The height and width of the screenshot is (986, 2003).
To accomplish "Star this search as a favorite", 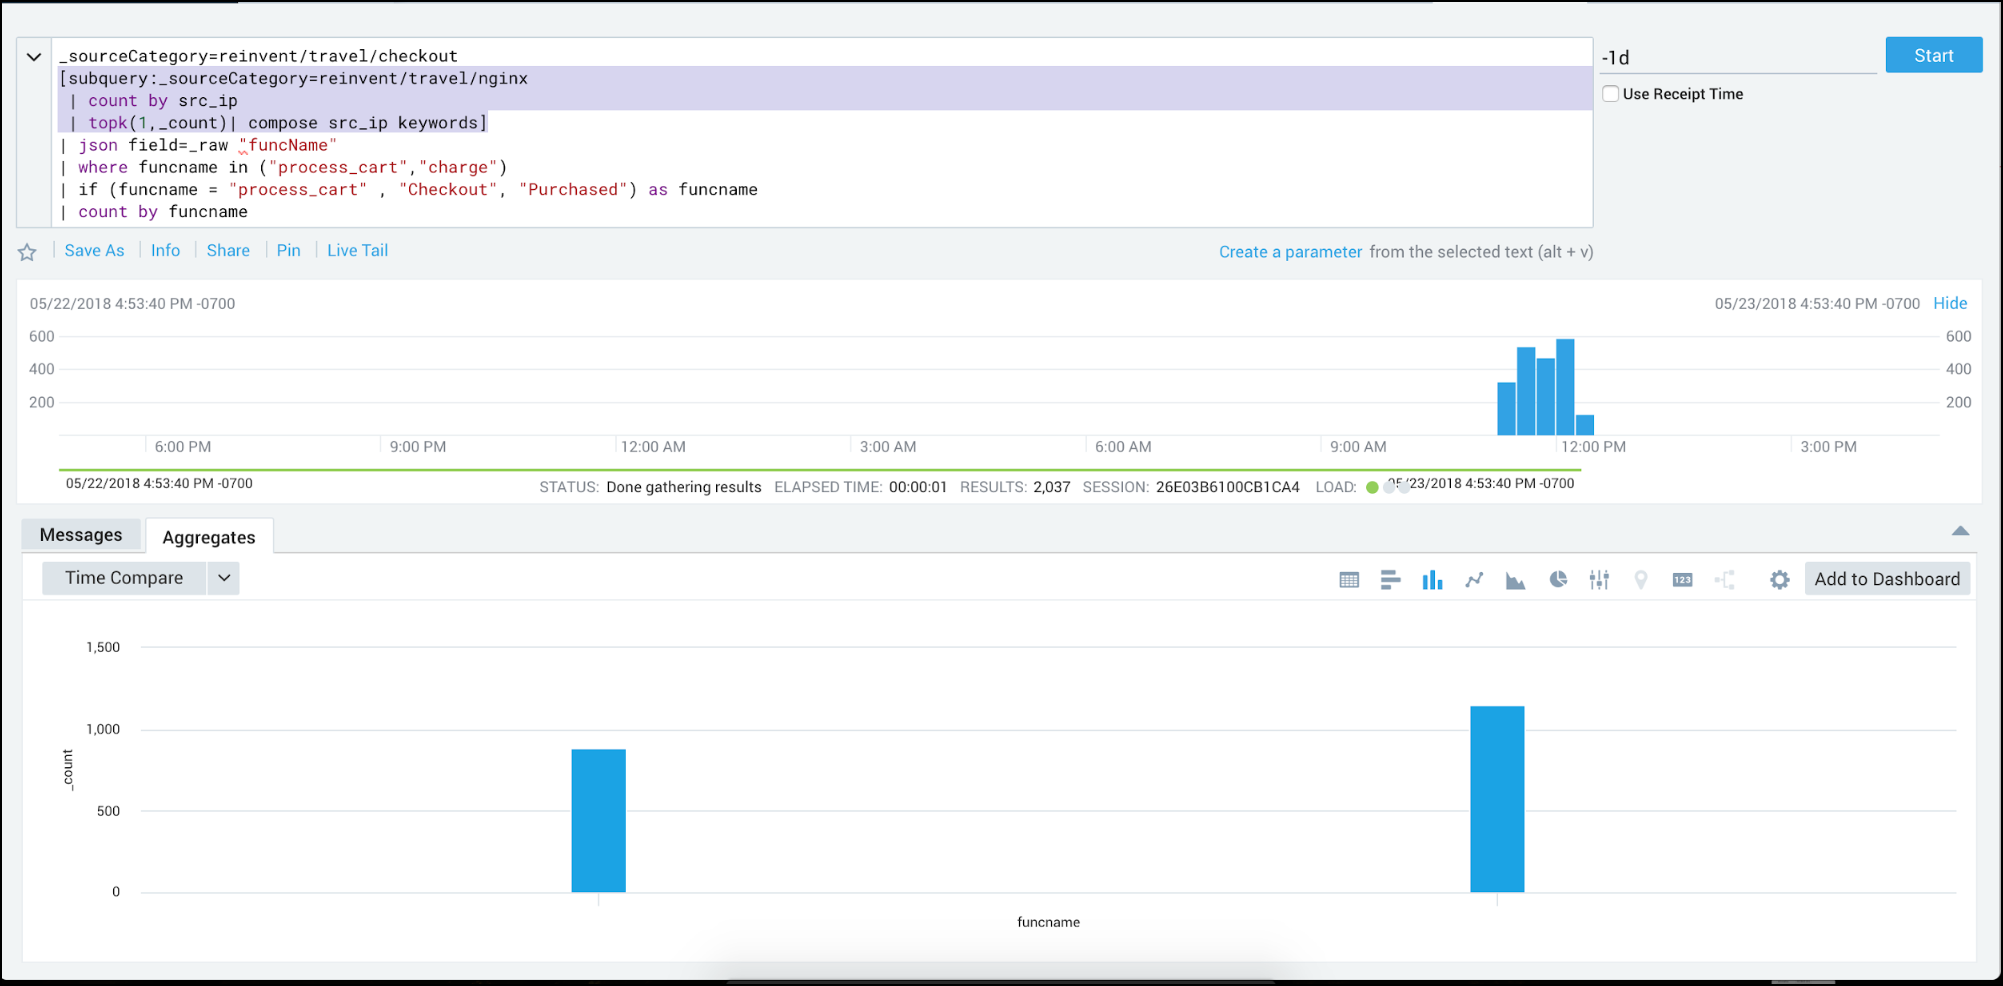I will tap(27, 251).
